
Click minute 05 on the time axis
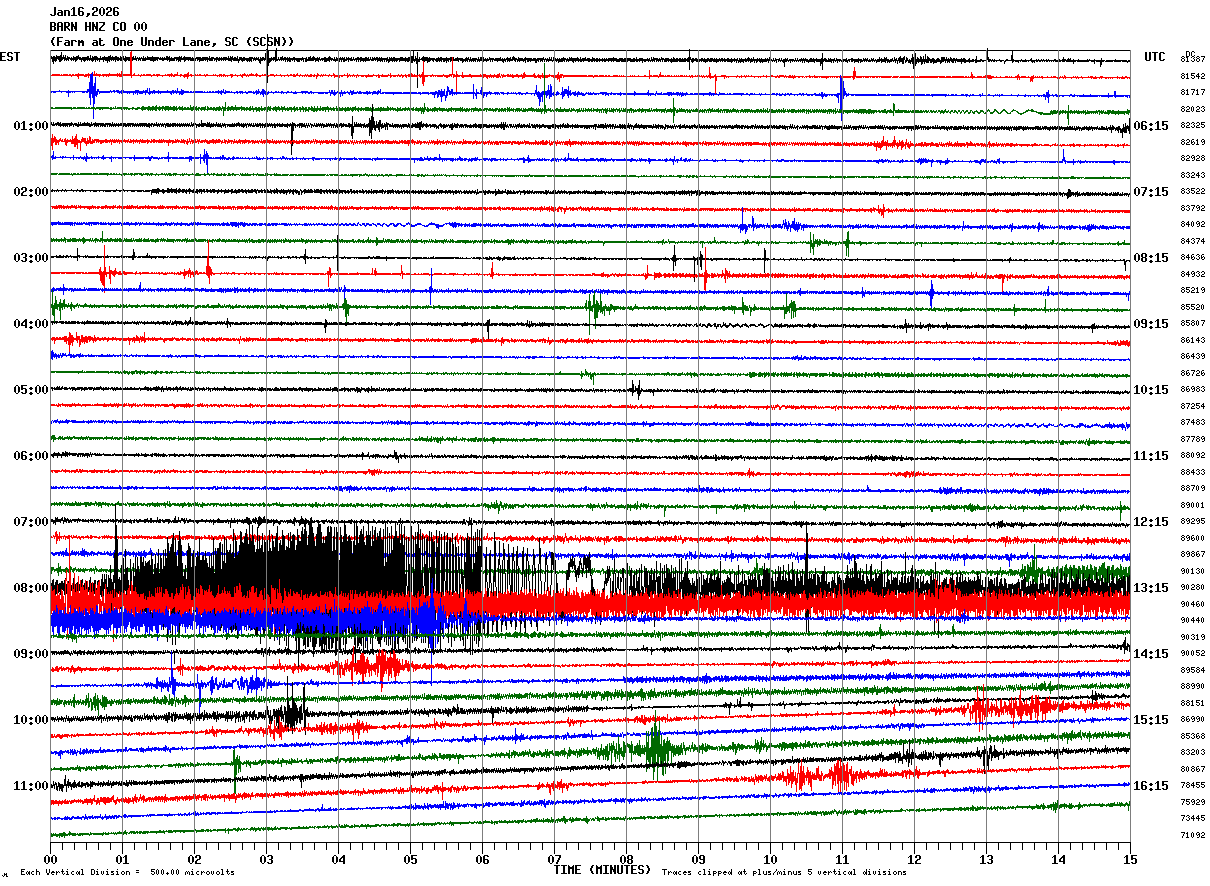click(410, 859)
